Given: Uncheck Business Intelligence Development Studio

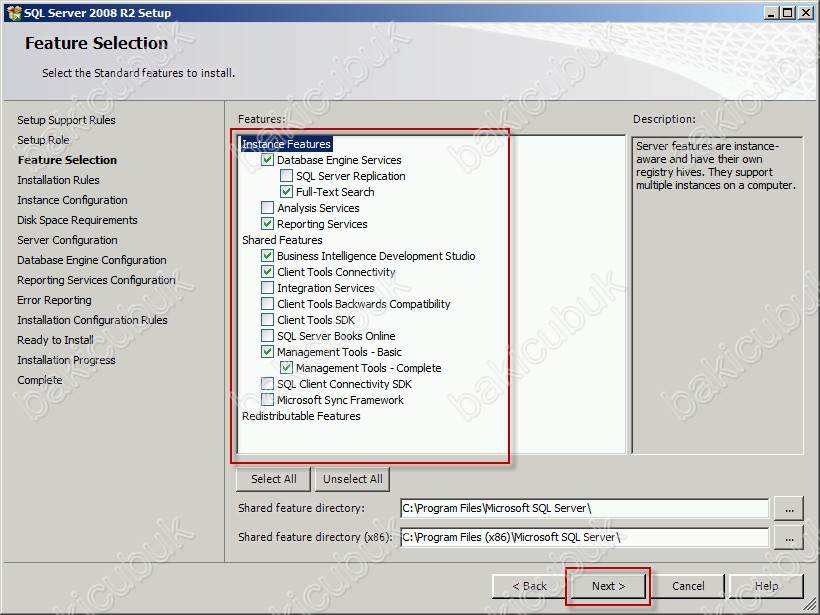Looking at the screenshot, I should [x=267, y=256].
